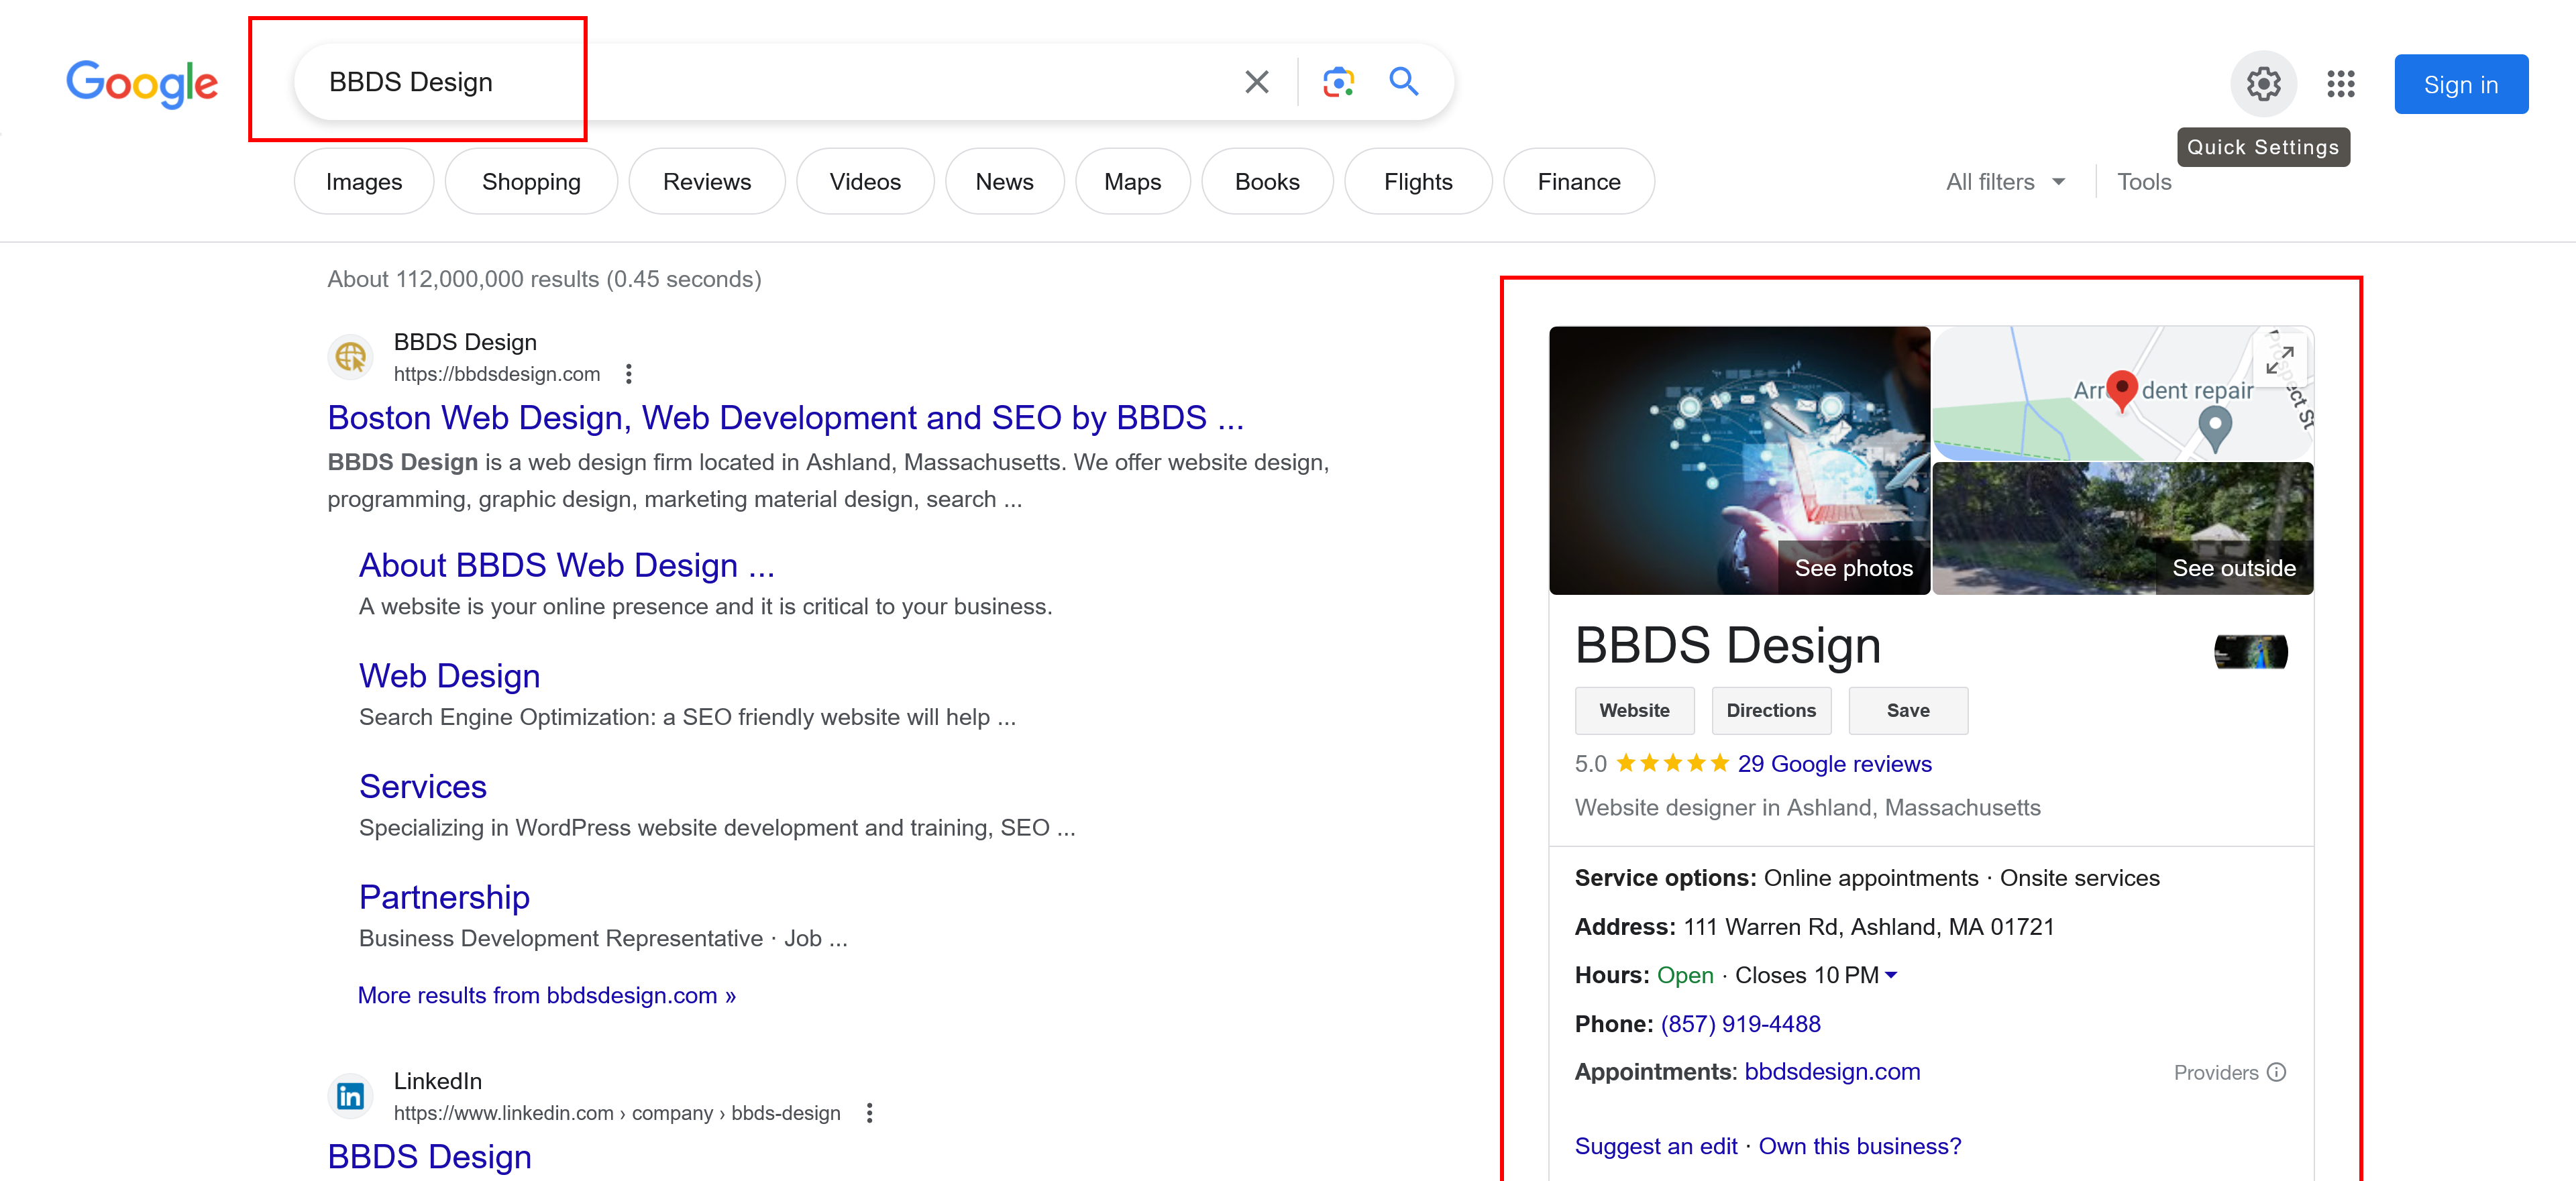Open the 29 Google reviews link

1834,765
